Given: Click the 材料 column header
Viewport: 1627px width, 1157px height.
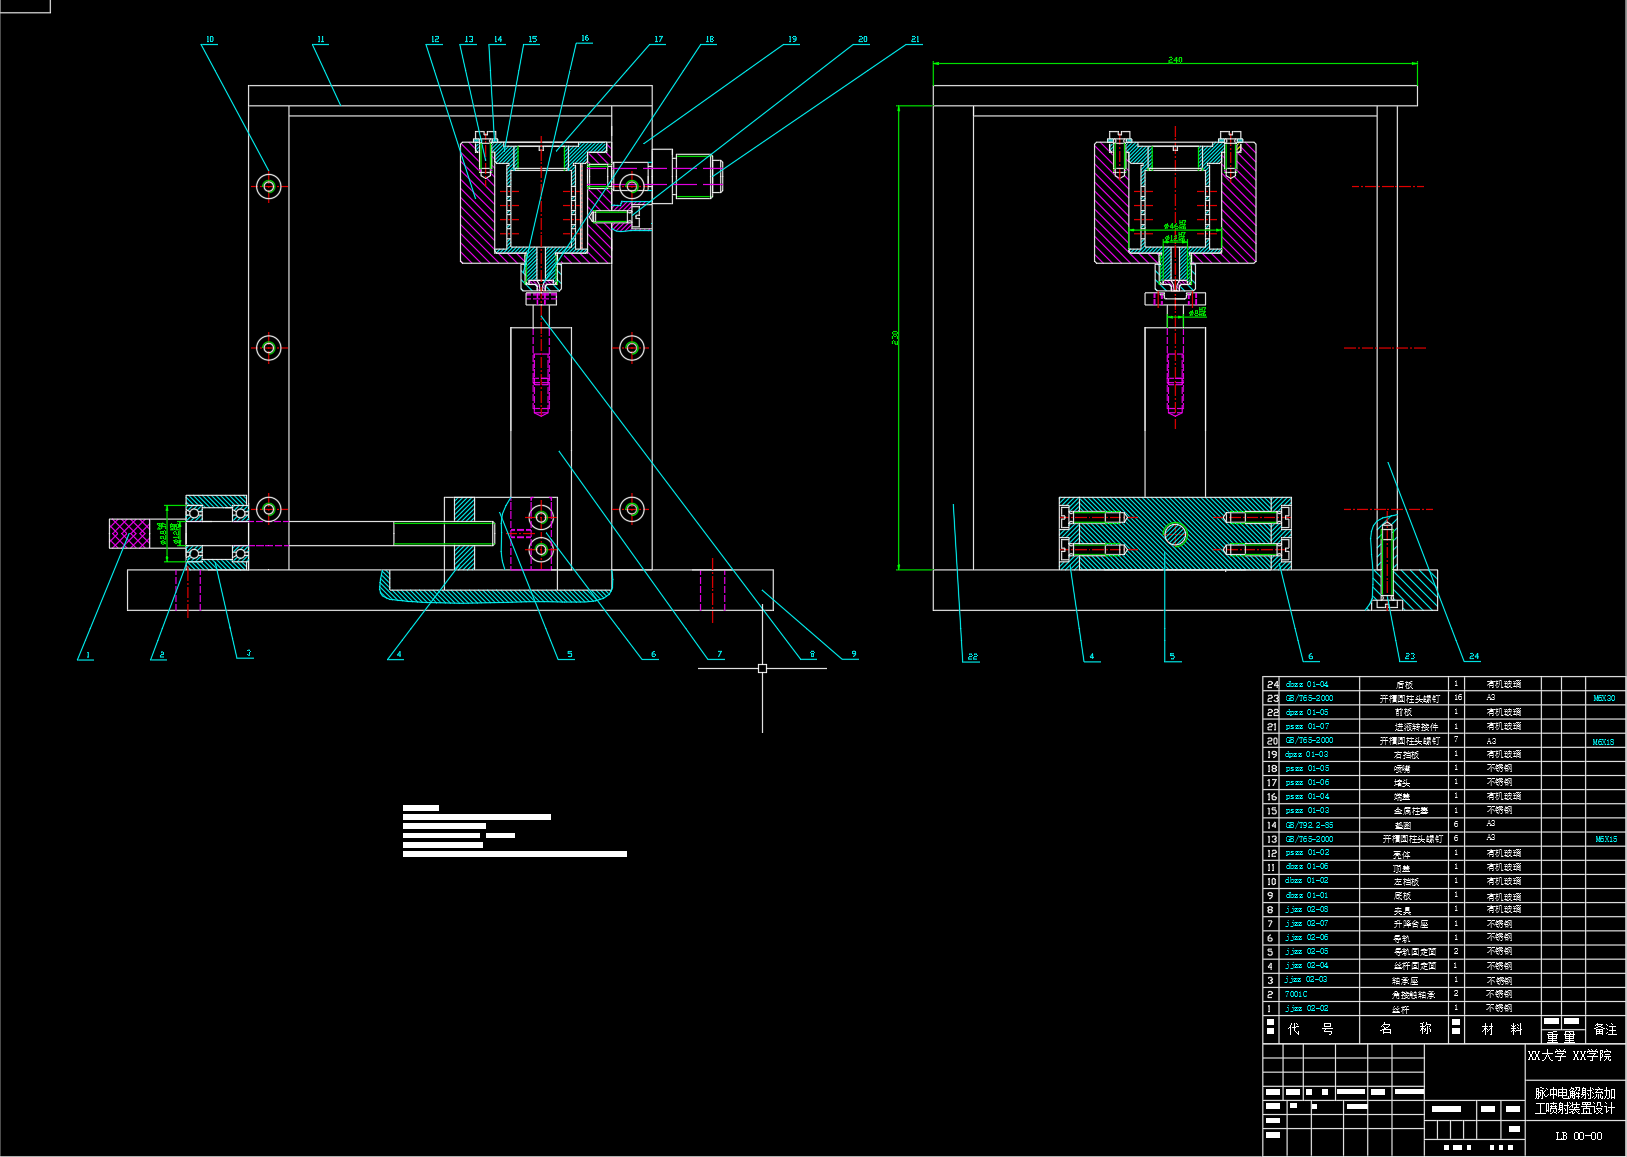Looking at the screenshot, I should (x=1502, y=1029).
